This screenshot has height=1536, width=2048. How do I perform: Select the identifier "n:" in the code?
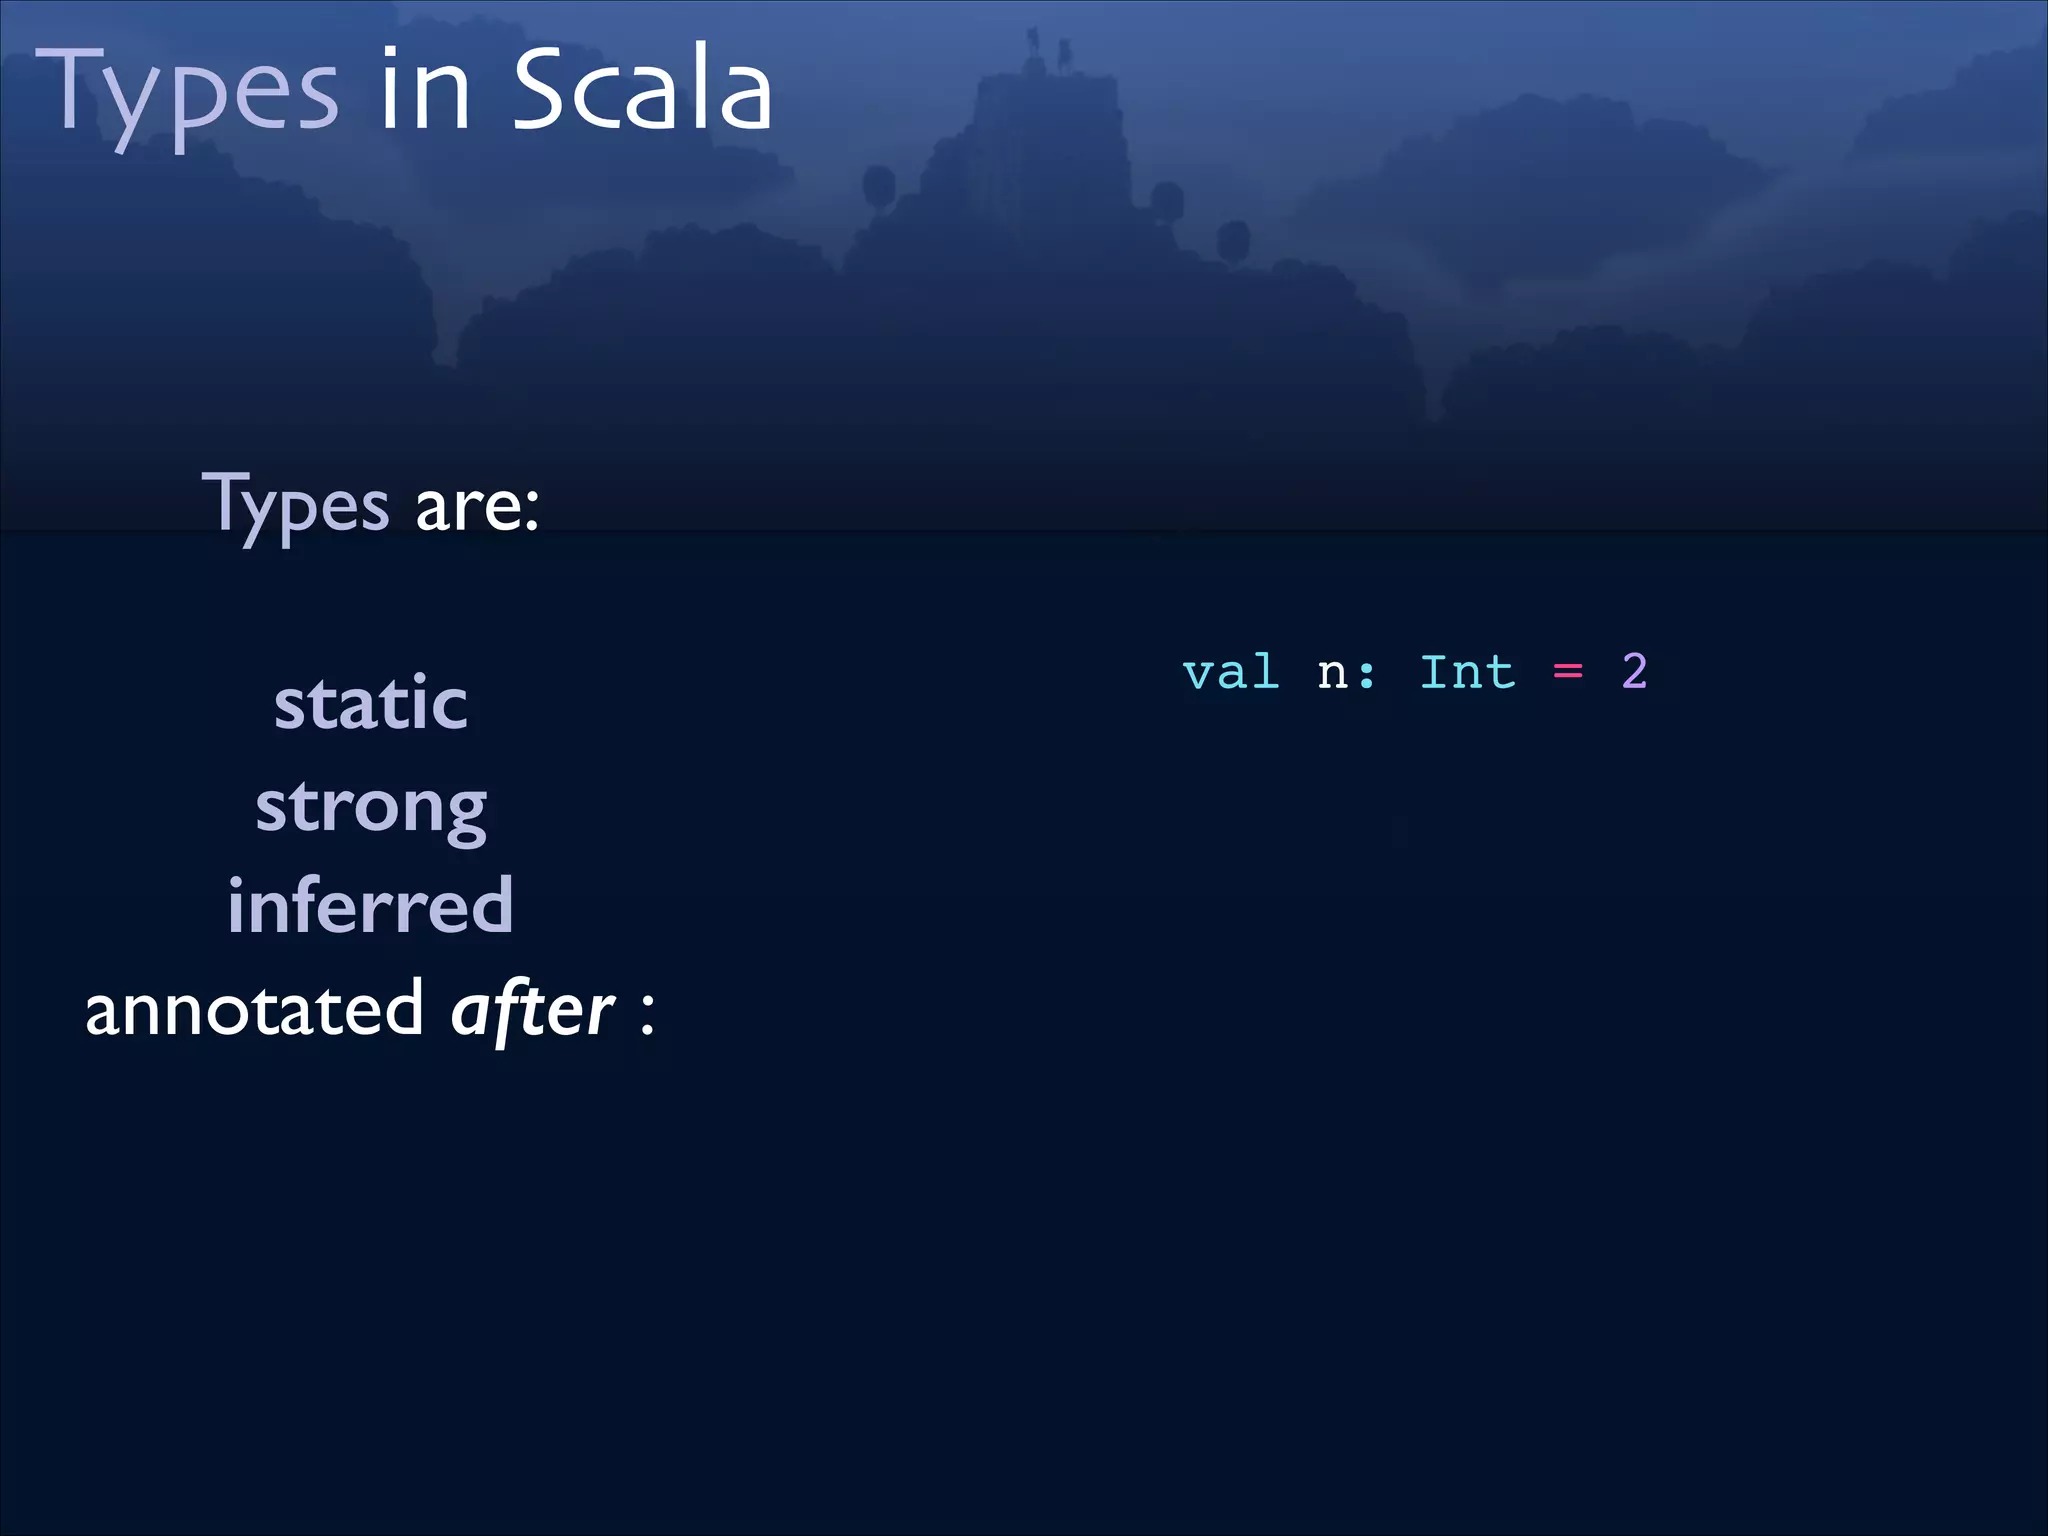1346,672
